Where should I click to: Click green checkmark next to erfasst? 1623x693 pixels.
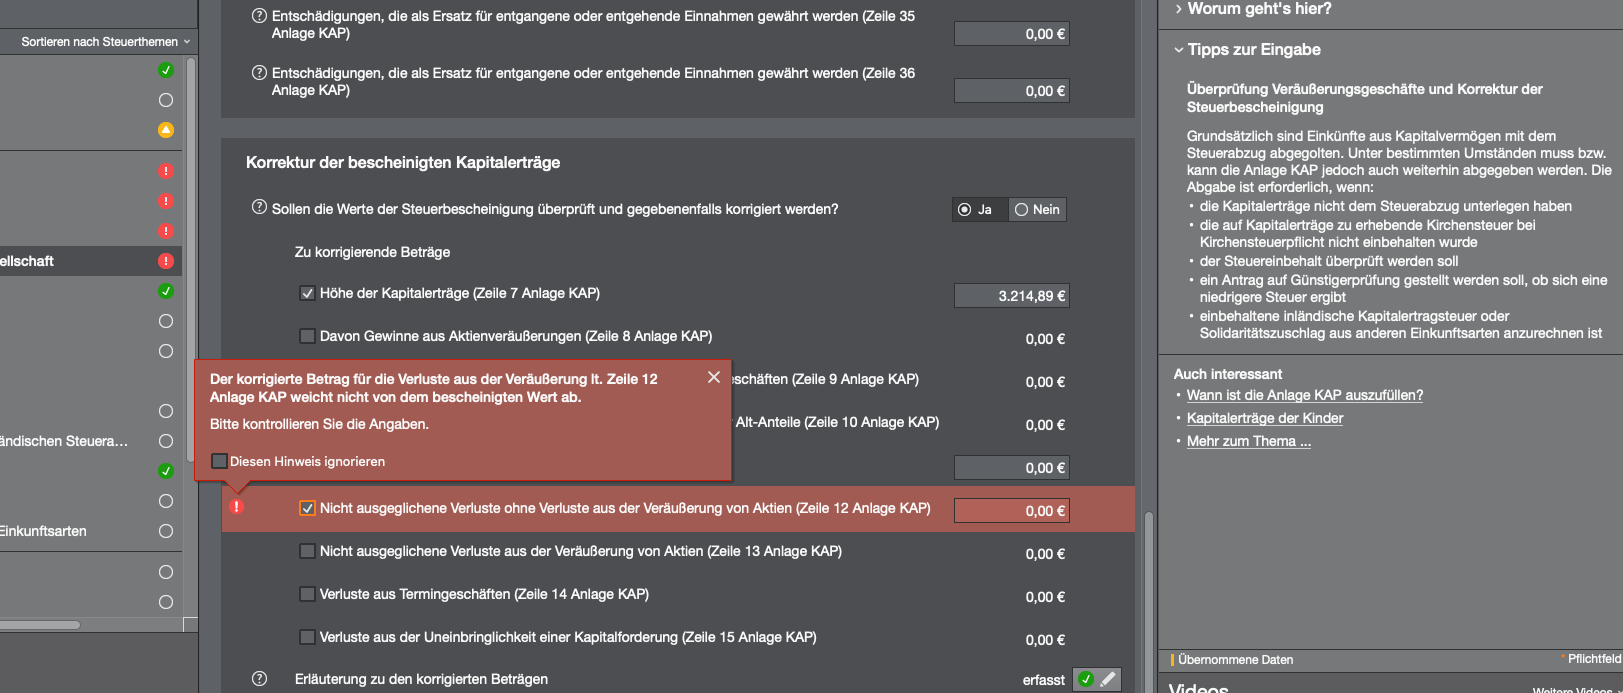point(1086,680)
